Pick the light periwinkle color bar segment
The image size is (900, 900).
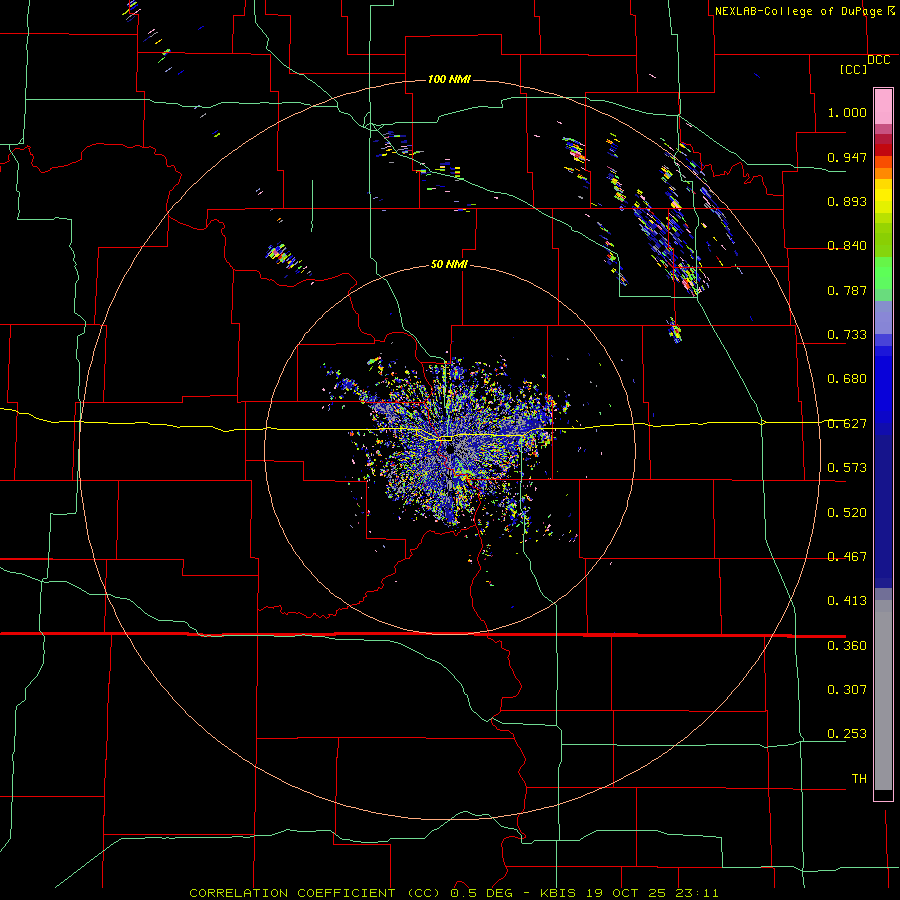[883, 317]
